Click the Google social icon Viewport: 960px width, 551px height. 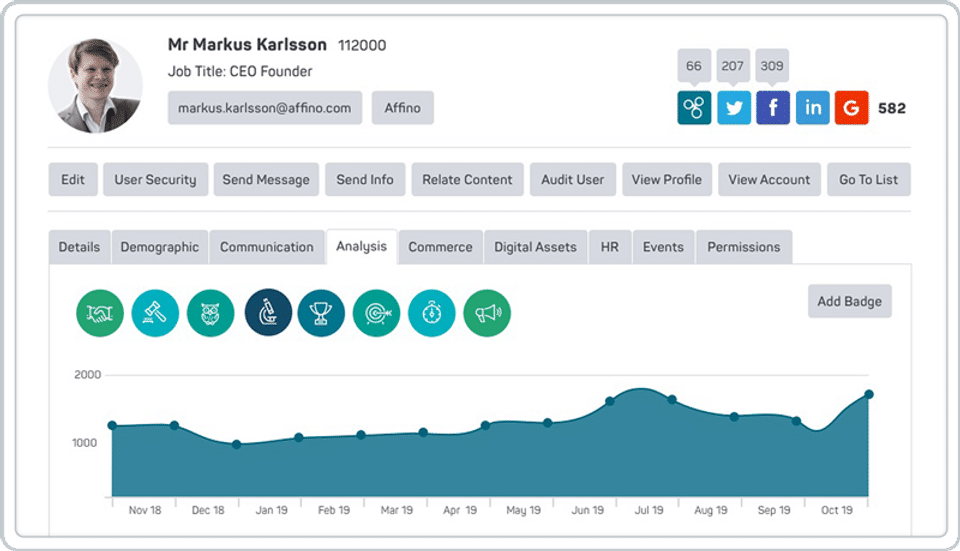(x=852, y=108)
